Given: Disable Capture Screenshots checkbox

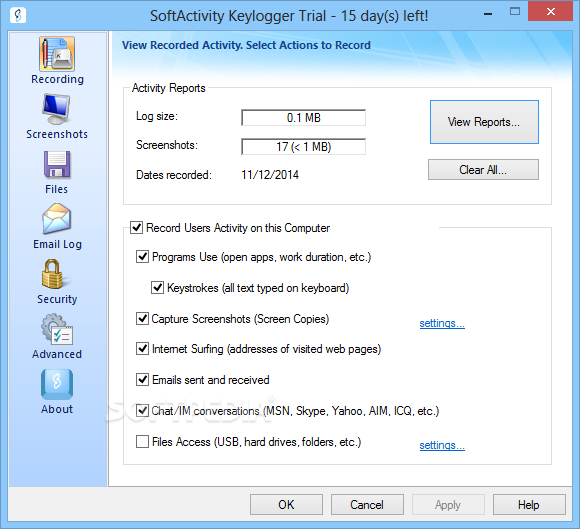Looking at the screenshot, I should [142, 318].
